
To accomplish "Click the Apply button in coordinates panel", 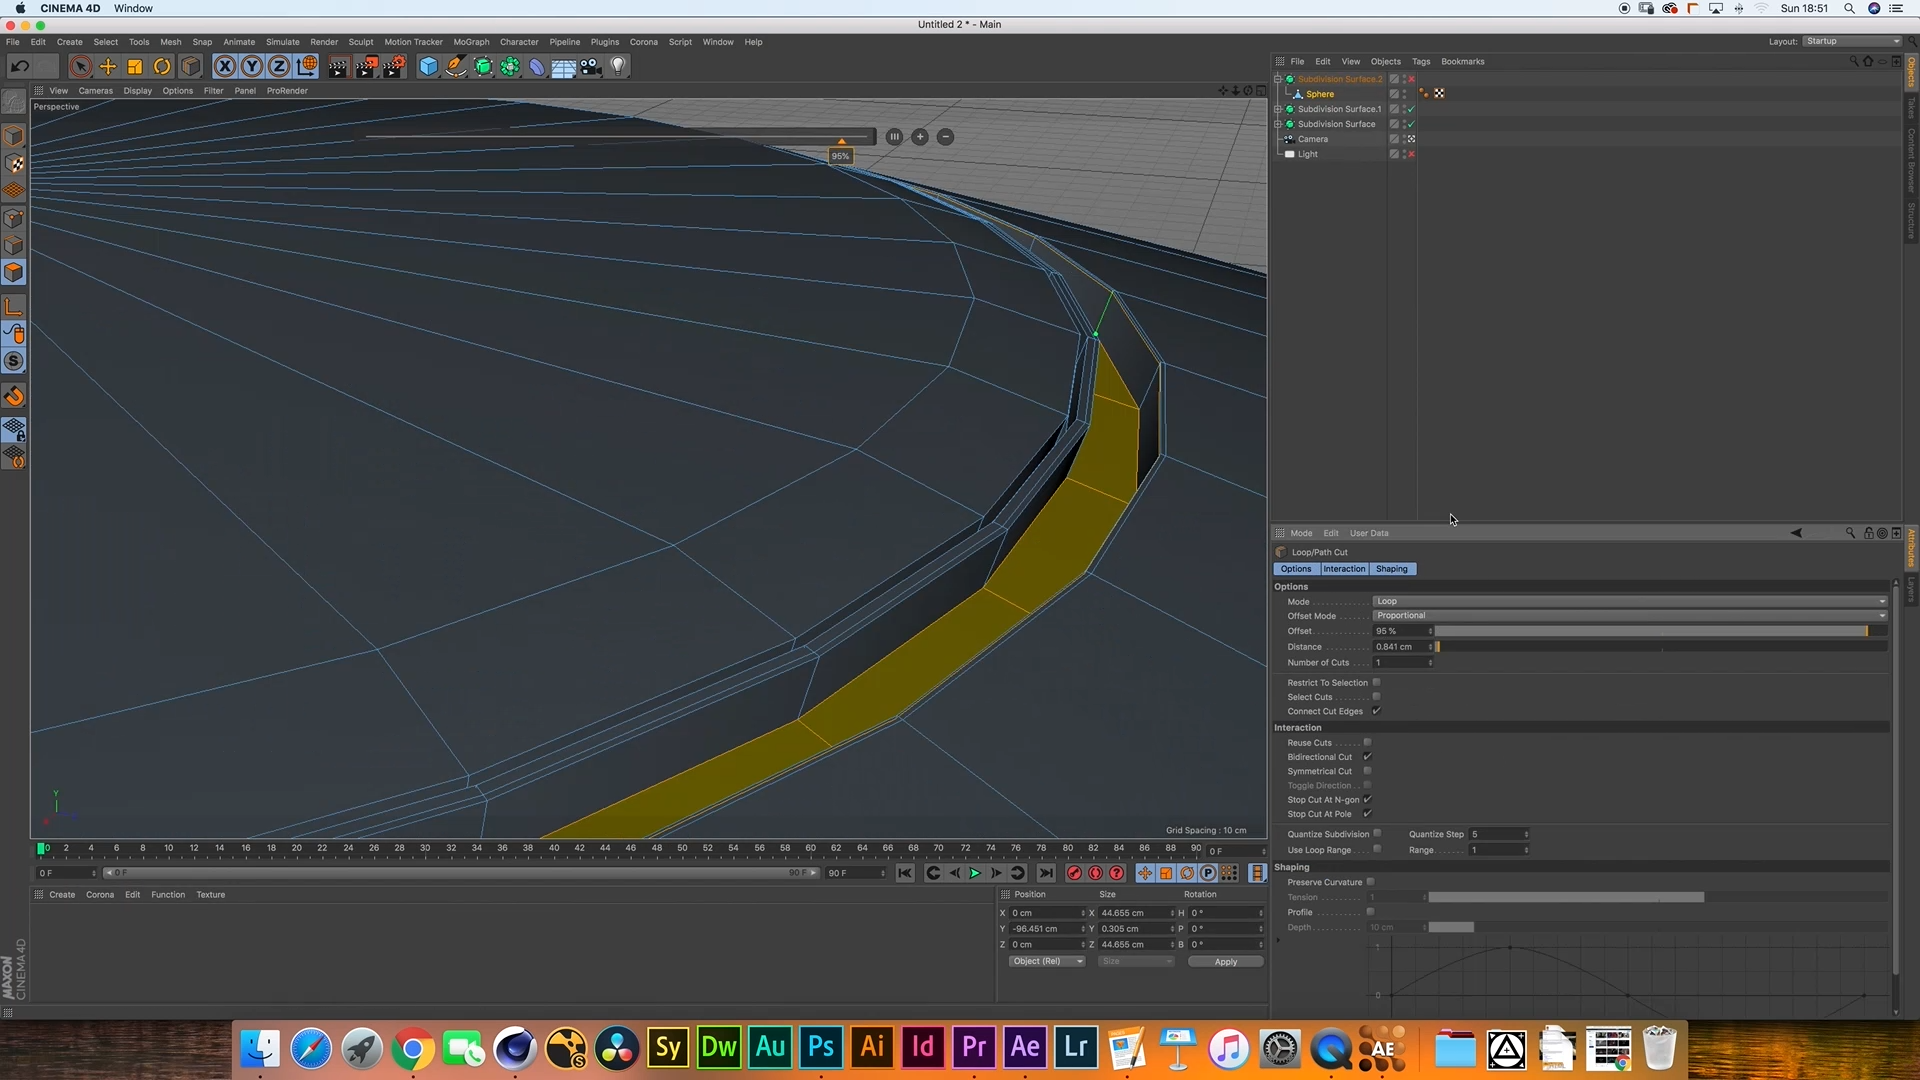I will click(1225, 962).
